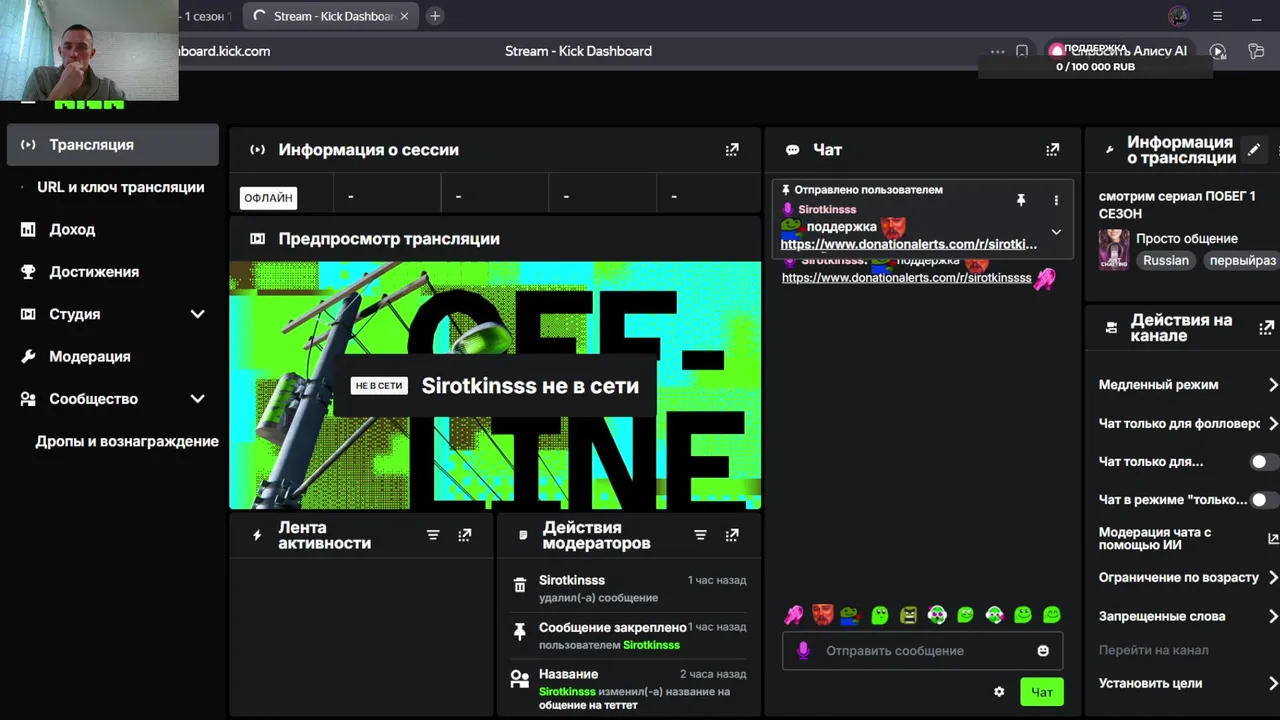Click Перейти на канал link

click(1153, 650)
